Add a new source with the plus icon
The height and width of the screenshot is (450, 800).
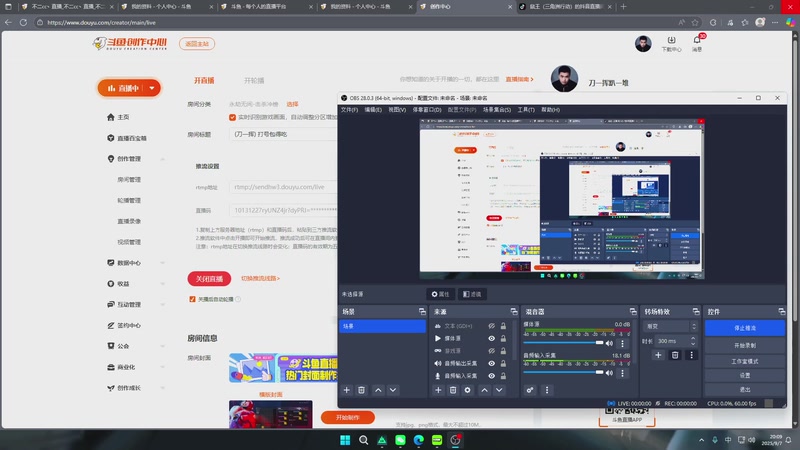pyautogui.click(x=438, y=390)
